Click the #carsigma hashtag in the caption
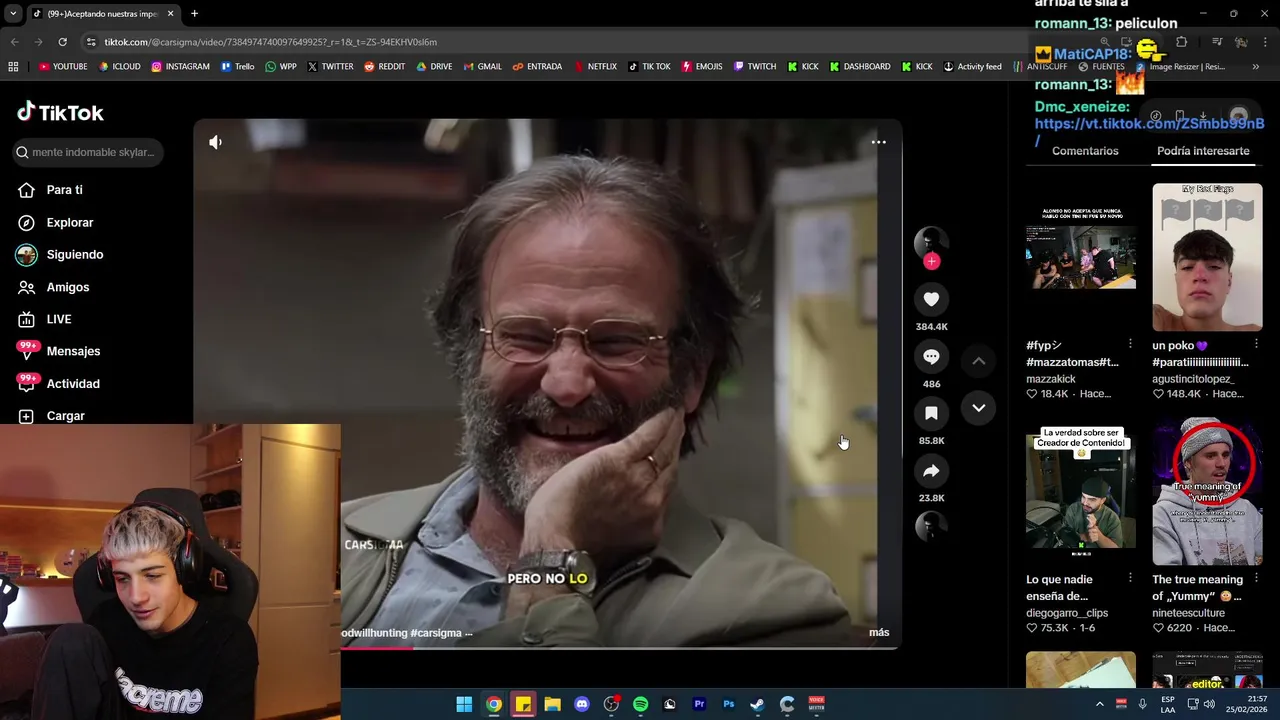Screen dimensions: 1280x720 click(436, 633)
